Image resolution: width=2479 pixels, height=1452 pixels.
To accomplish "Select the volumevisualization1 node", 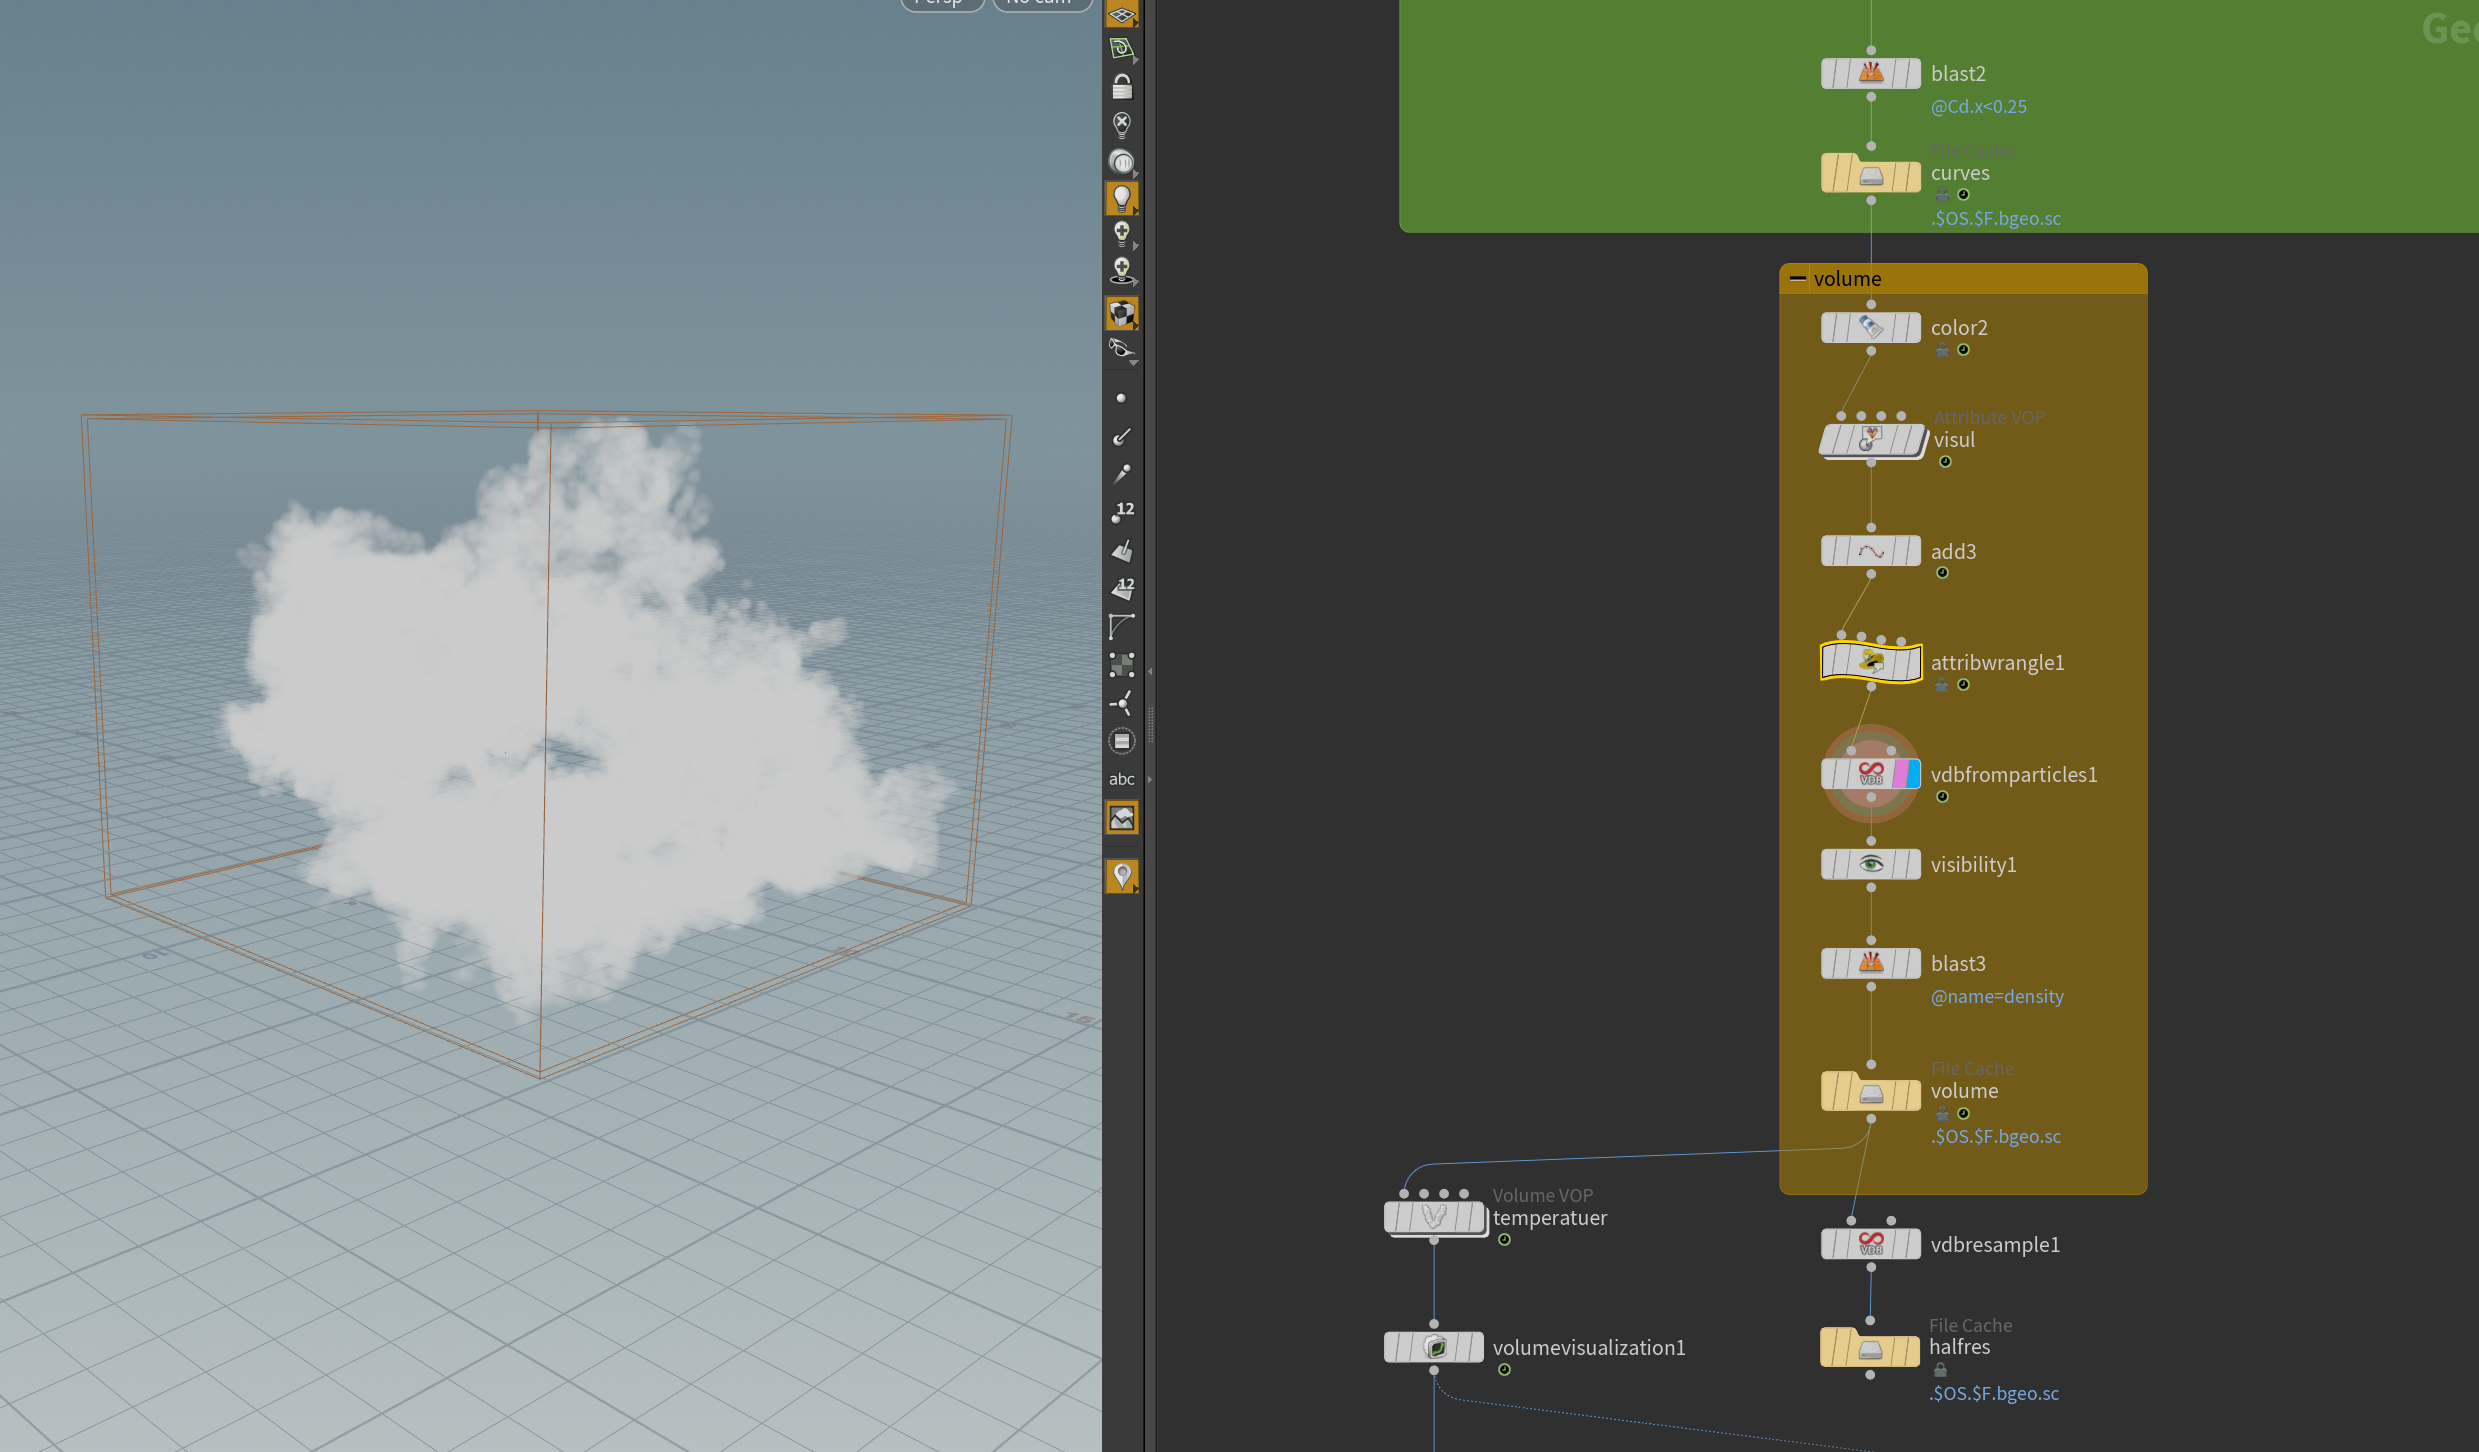I will pos(1435,1347).
